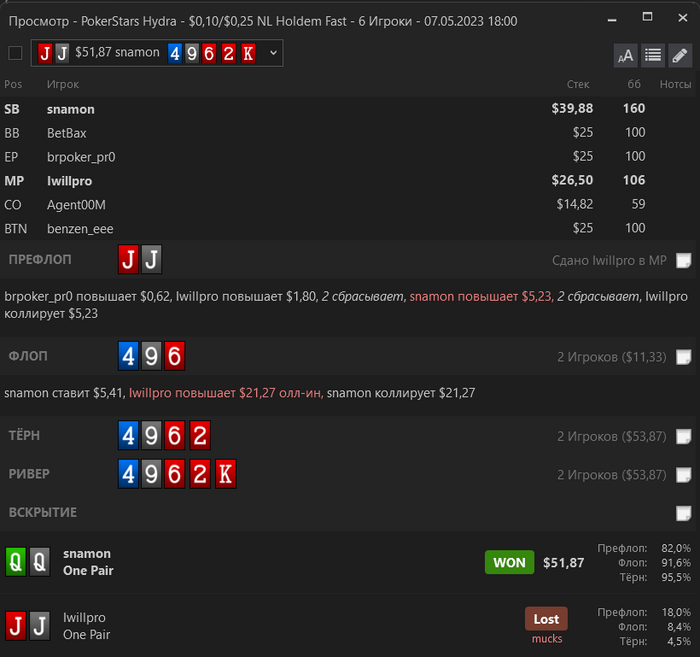This screenshot has height=657, width=700.
Task: Click the text 'Сдано Iwillpro в MP'
Action: (609, 261)
